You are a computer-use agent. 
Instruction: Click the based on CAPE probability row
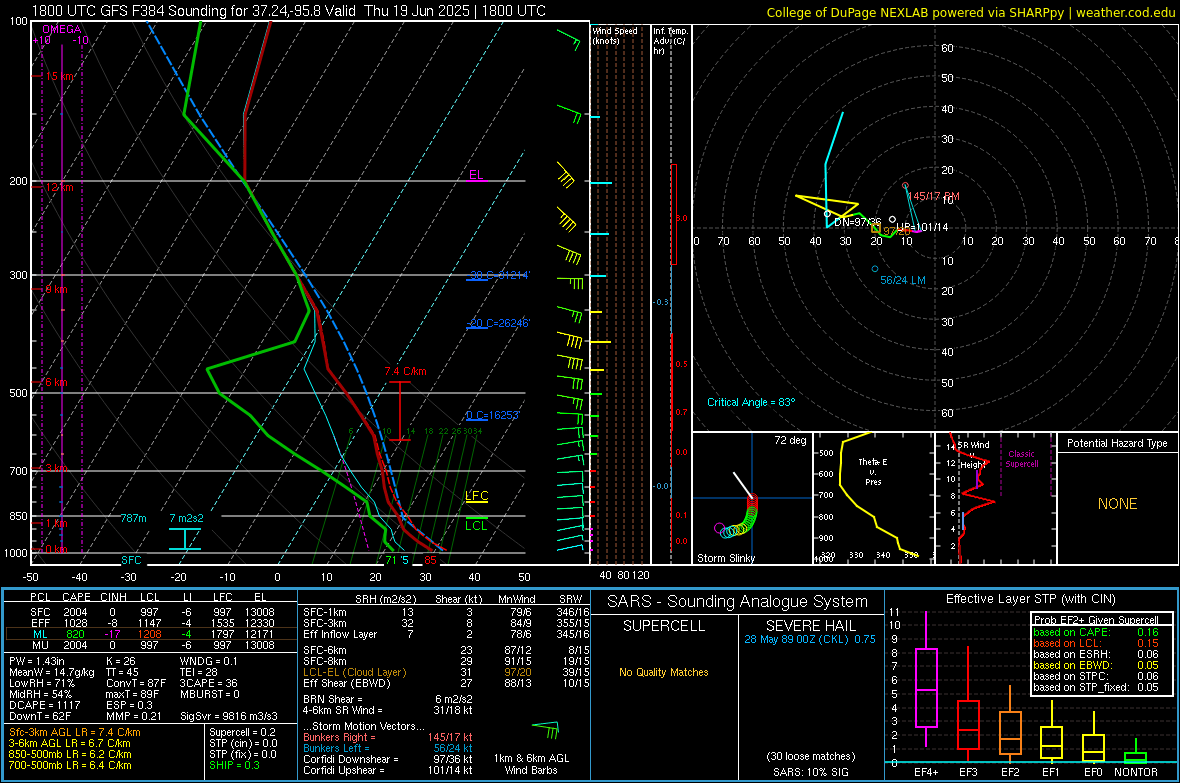coord(1096,632)
